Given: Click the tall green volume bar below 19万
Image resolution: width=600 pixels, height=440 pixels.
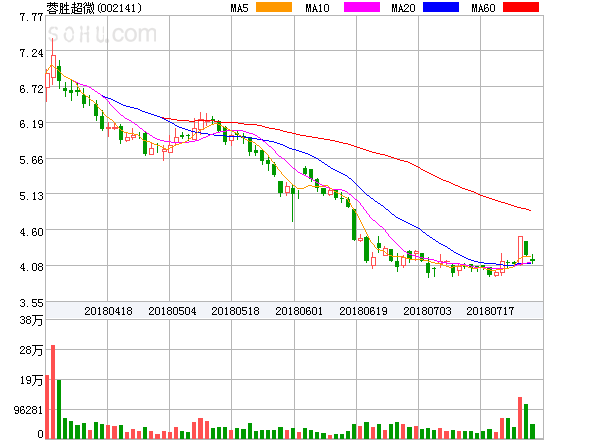Looking at the screenshot, I should pyautogui.click(x=59, y=409).
